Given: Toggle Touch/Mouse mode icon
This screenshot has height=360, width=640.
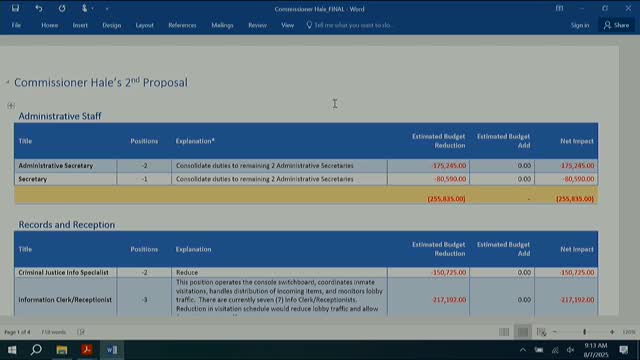Looking at the screenshot, I should (84, 8).
